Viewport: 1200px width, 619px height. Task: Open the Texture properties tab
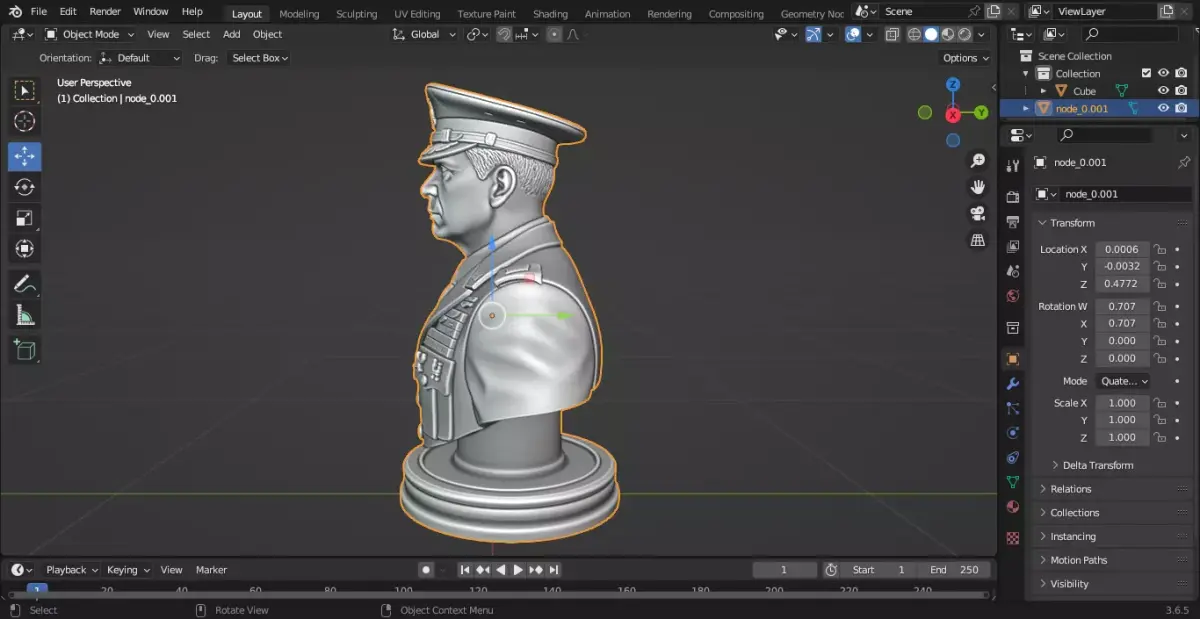[1013, 538]
